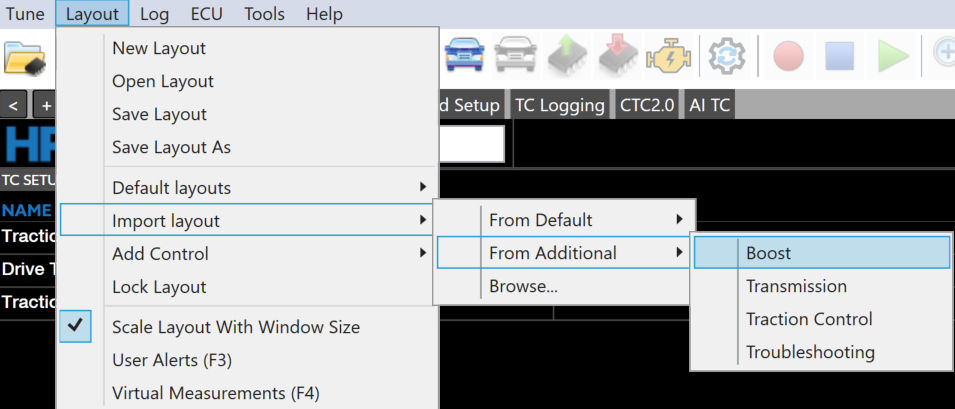The width and height of the screenshot is (955, 409).
Task: Switch to the TC Logging tab
Action: click(x=559, y=105)
